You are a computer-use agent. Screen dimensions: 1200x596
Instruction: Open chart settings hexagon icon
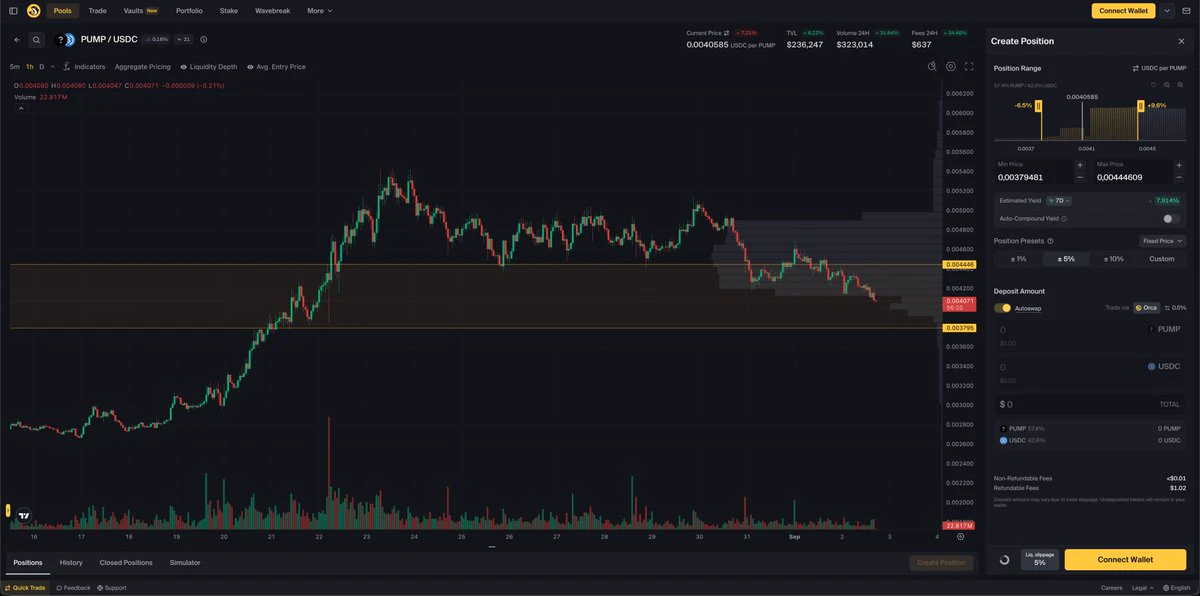(951, 66)
